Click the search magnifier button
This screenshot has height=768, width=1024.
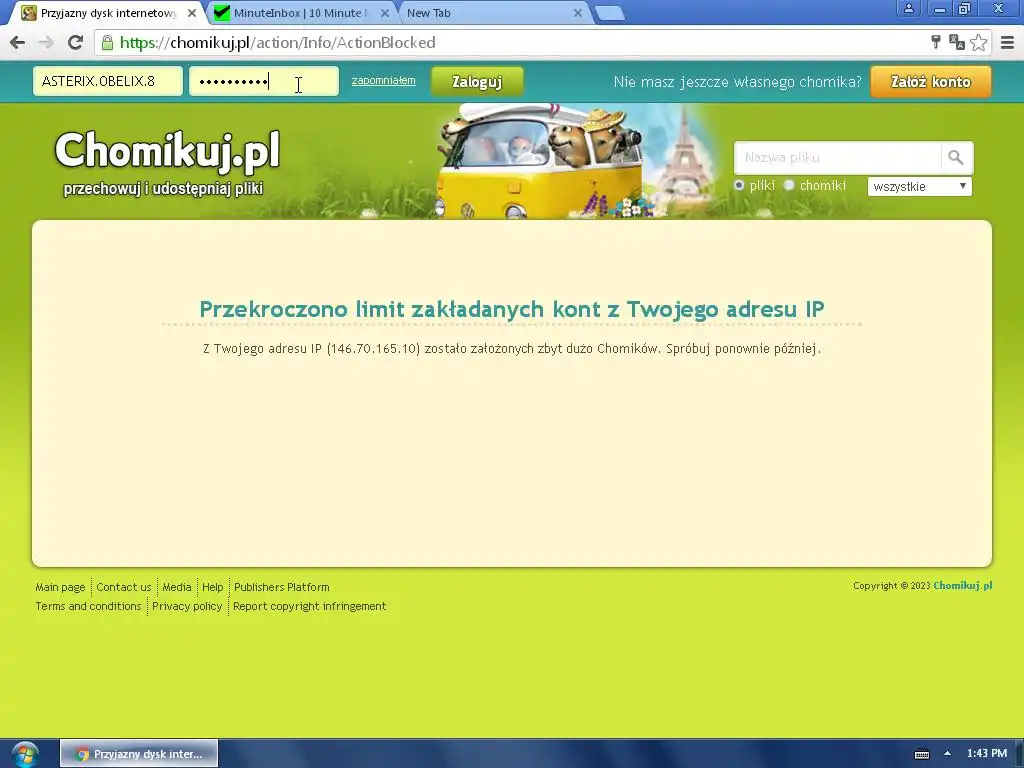[x=956, y=157]
